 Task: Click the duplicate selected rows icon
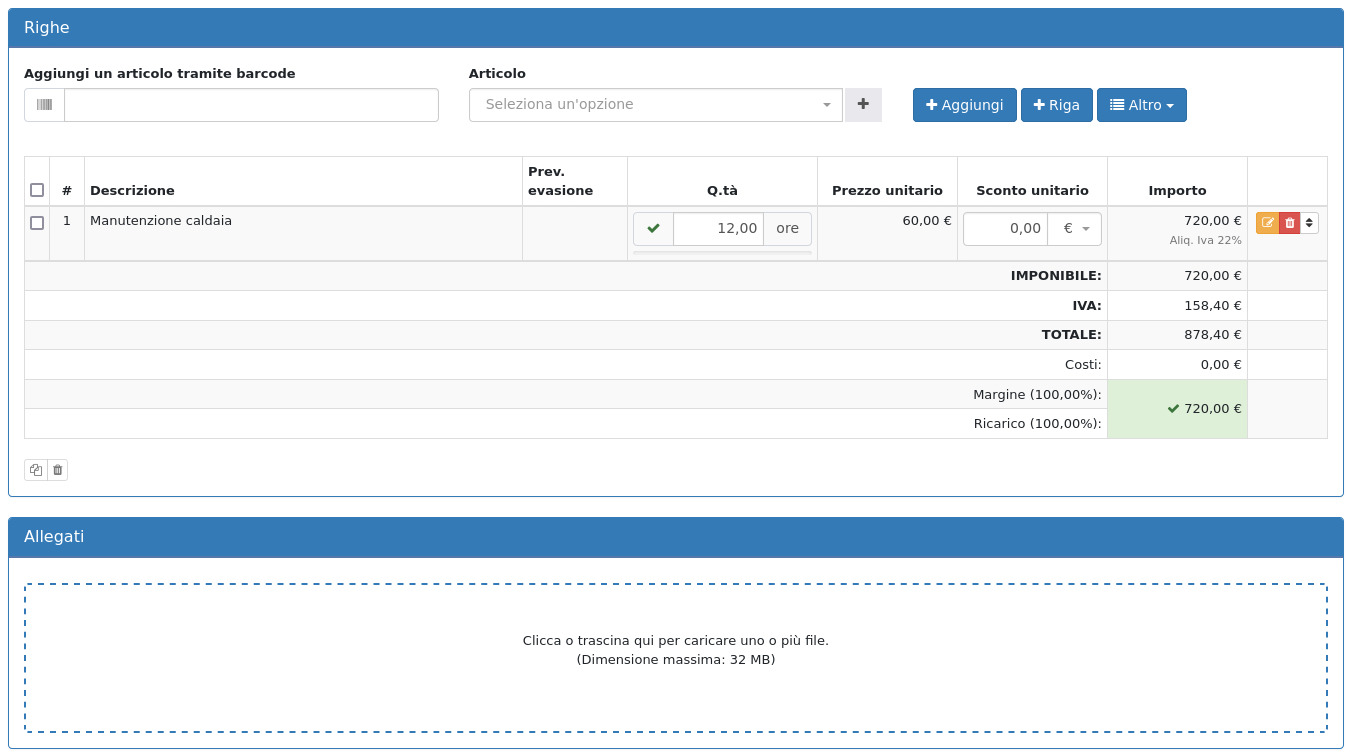click(x=36, y=470)
